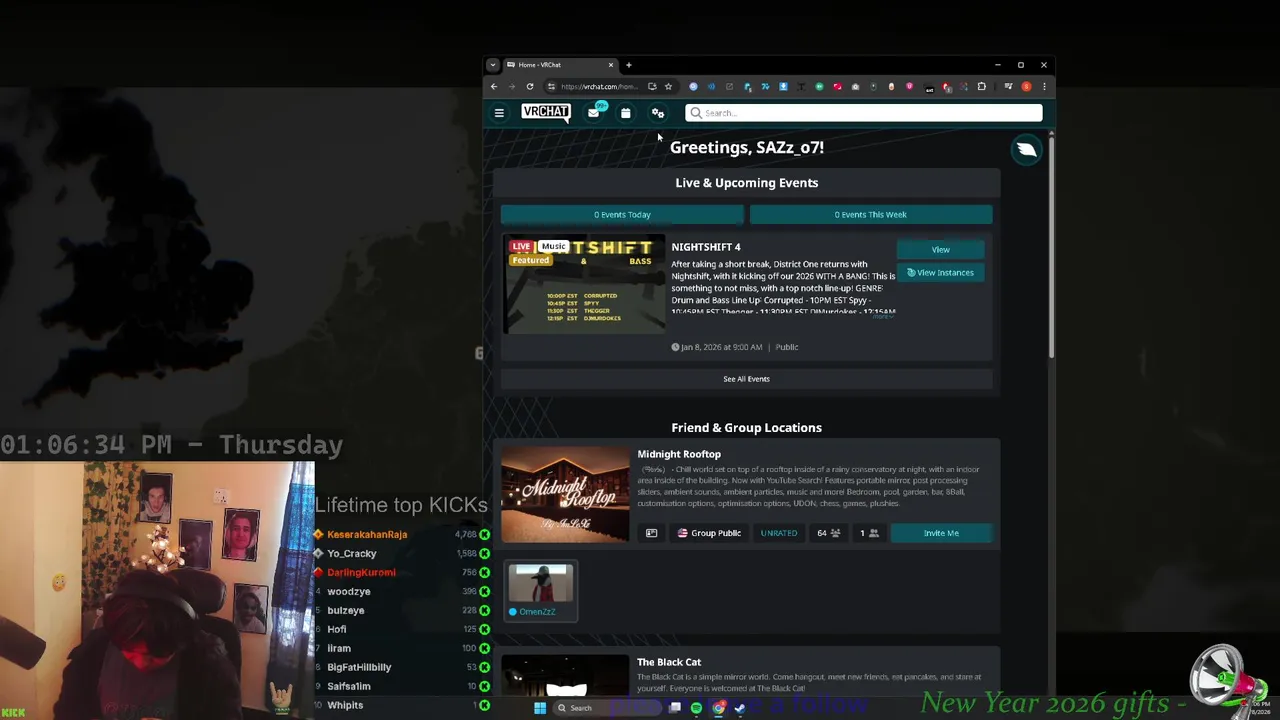
Task: Open Chrome three-dot menu
Action: [x=1044, y=87]
